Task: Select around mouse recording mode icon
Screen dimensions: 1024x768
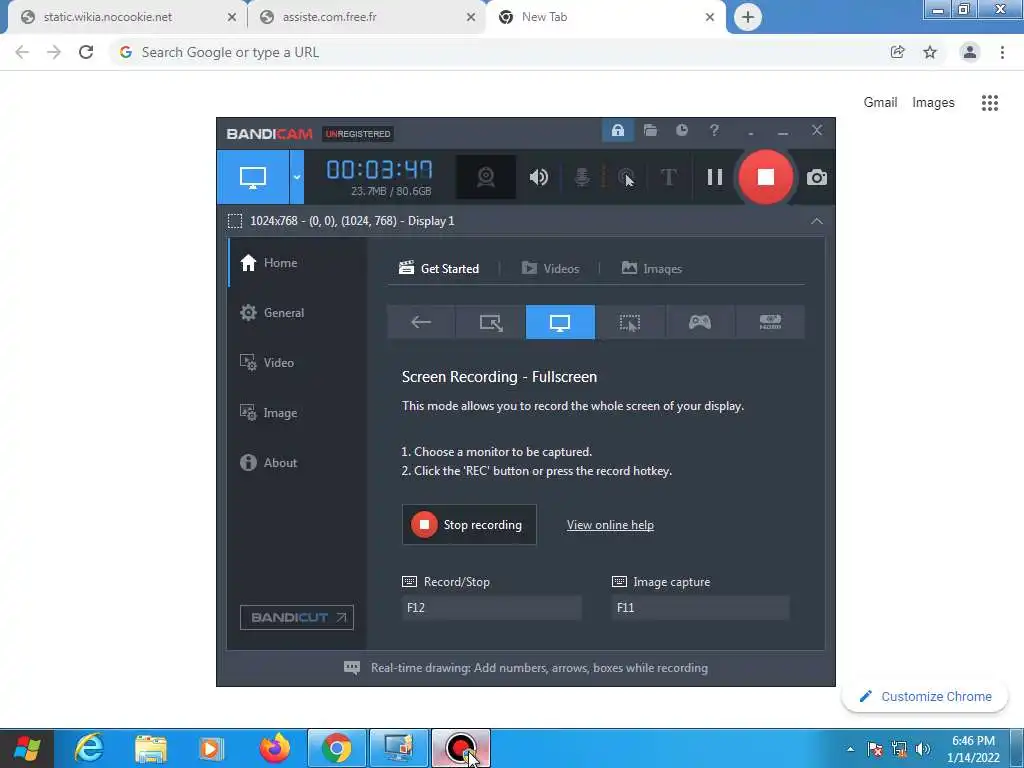Action: pyautogui.click(x=630, y=322)
